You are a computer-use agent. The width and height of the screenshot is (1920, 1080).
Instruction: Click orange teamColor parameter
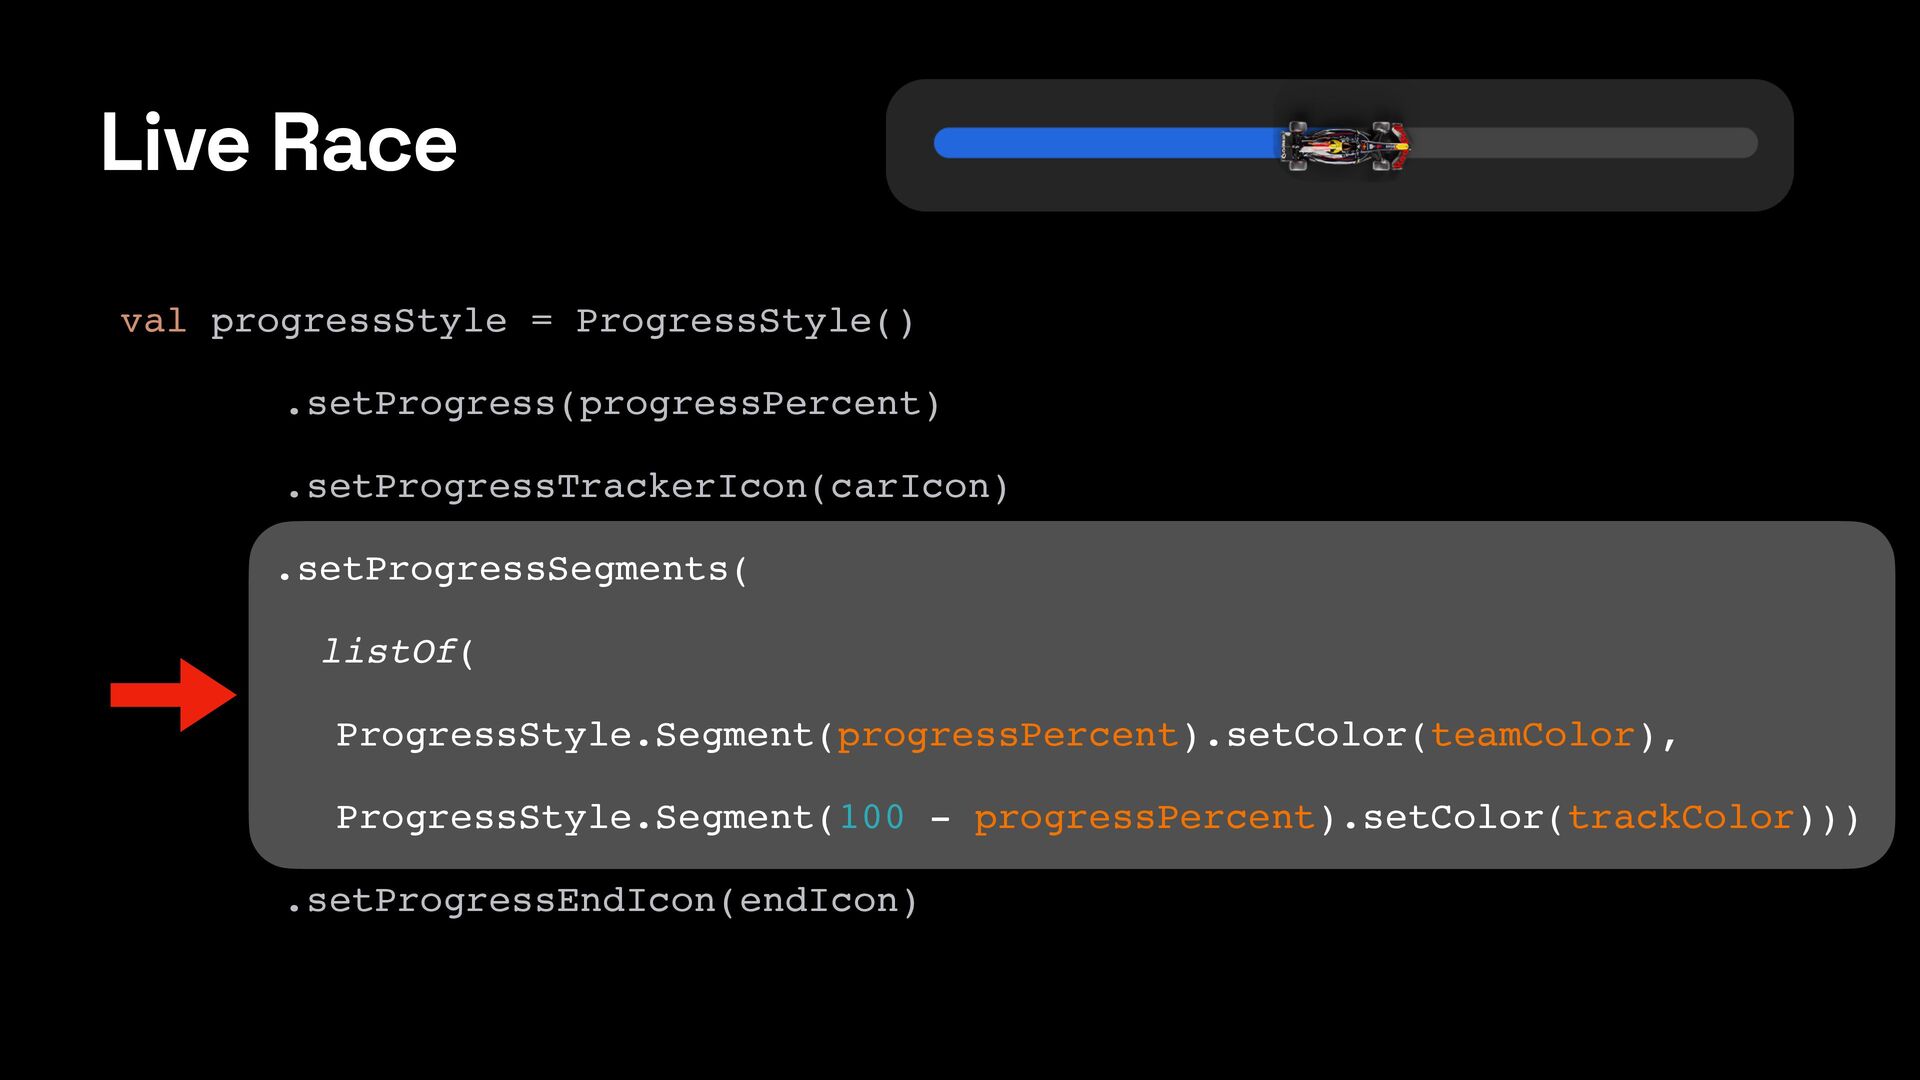pyautogui.click(x=1532, y=735)
